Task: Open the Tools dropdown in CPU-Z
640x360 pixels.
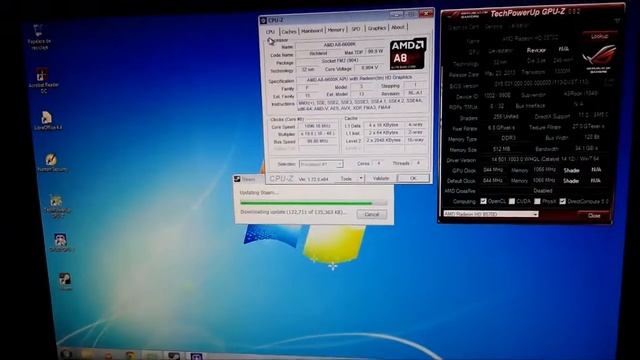Action: 351,179
